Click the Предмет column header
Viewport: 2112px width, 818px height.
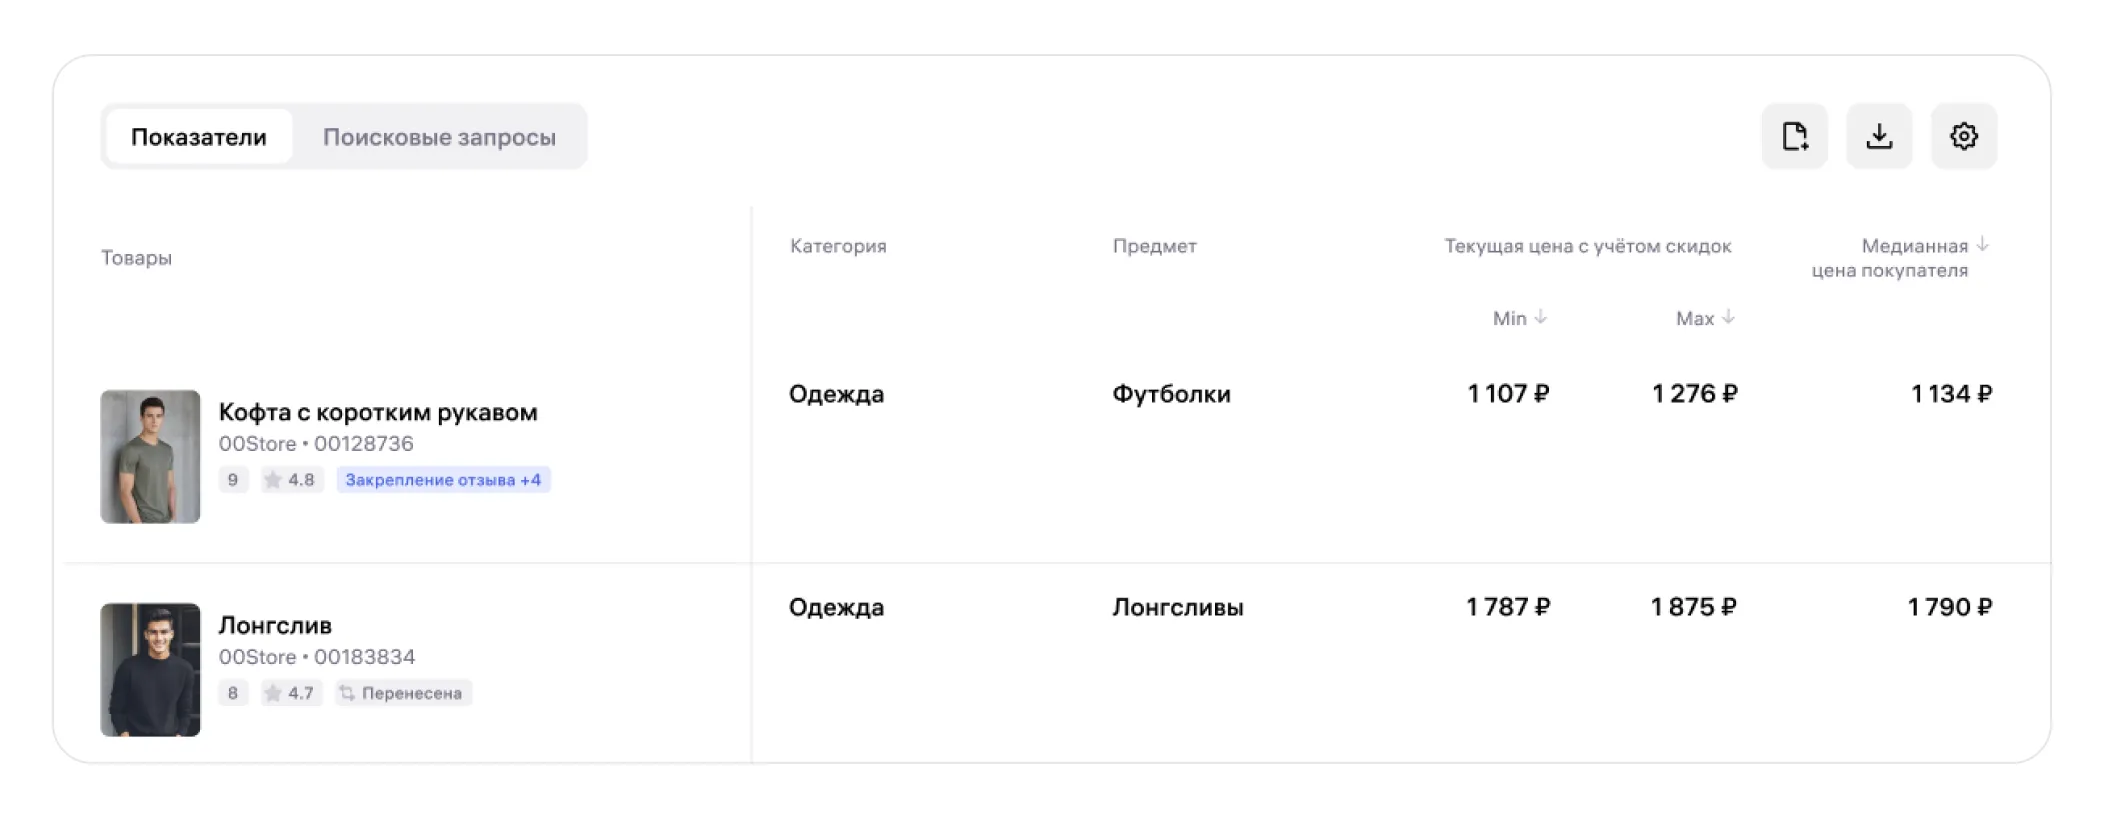click(x=1154, y=246)
